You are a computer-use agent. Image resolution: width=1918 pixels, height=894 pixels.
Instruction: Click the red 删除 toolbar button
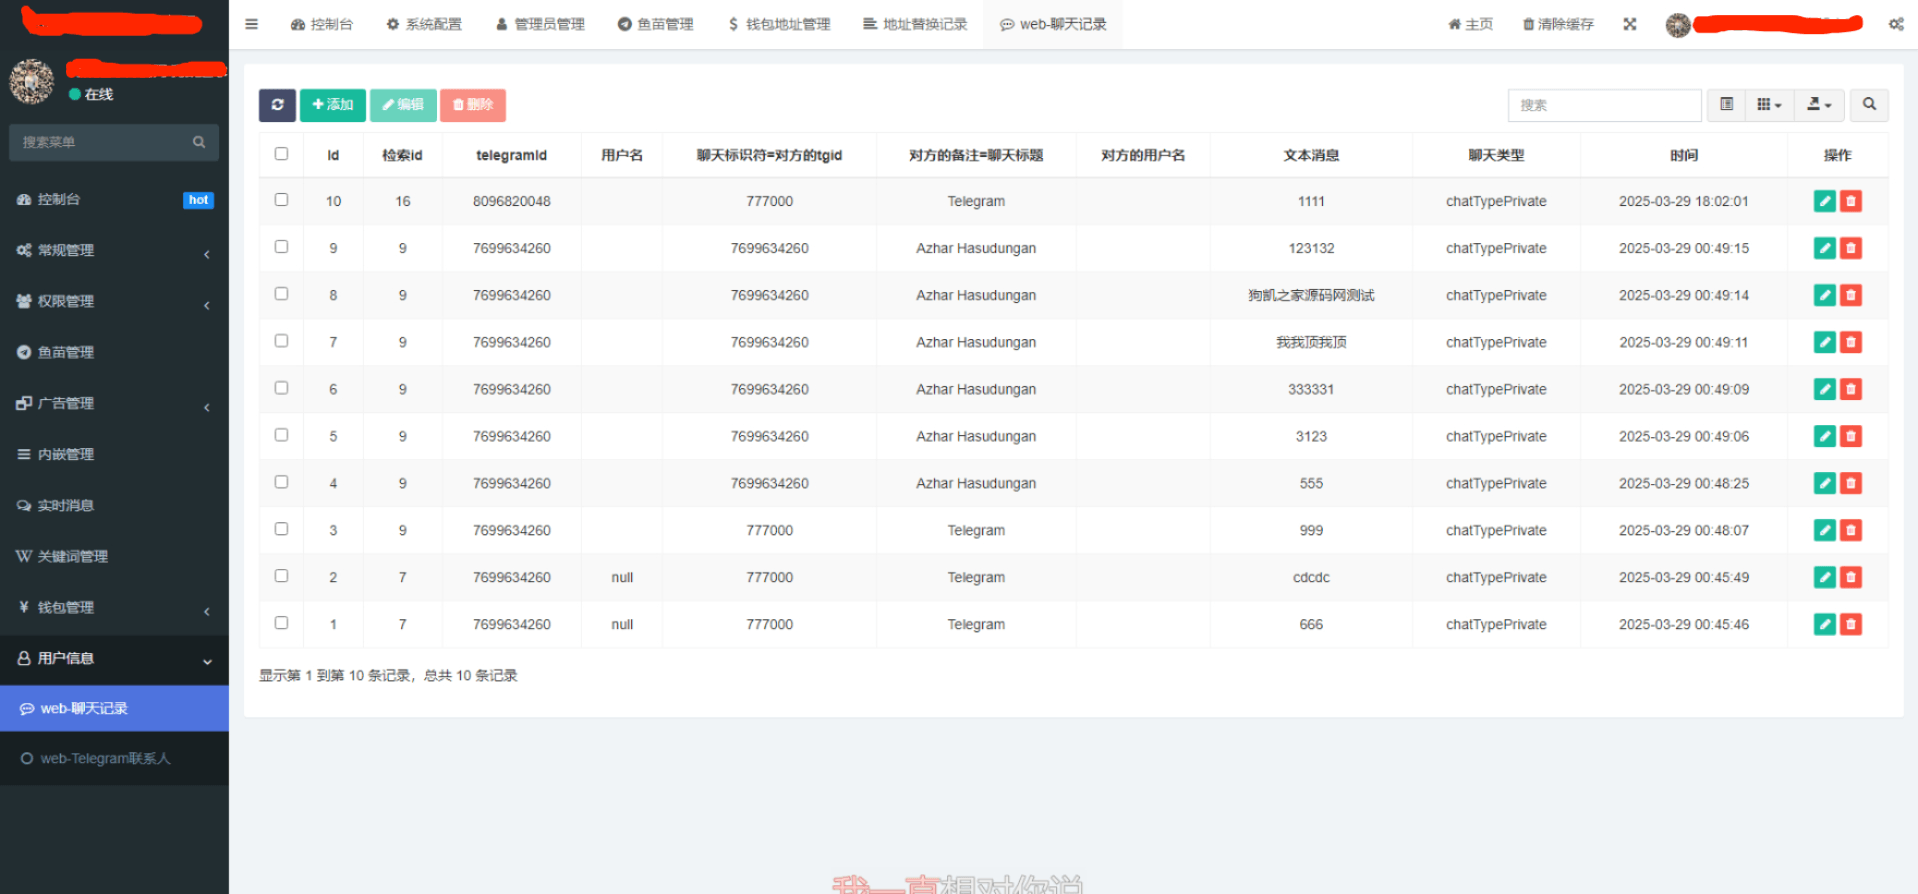(x=473, y=105)
